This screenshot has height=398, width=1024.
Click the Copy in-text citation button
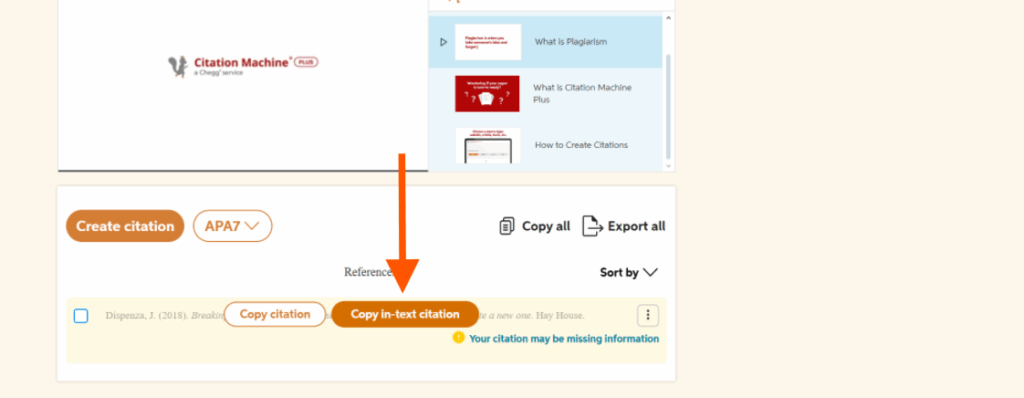405,314
